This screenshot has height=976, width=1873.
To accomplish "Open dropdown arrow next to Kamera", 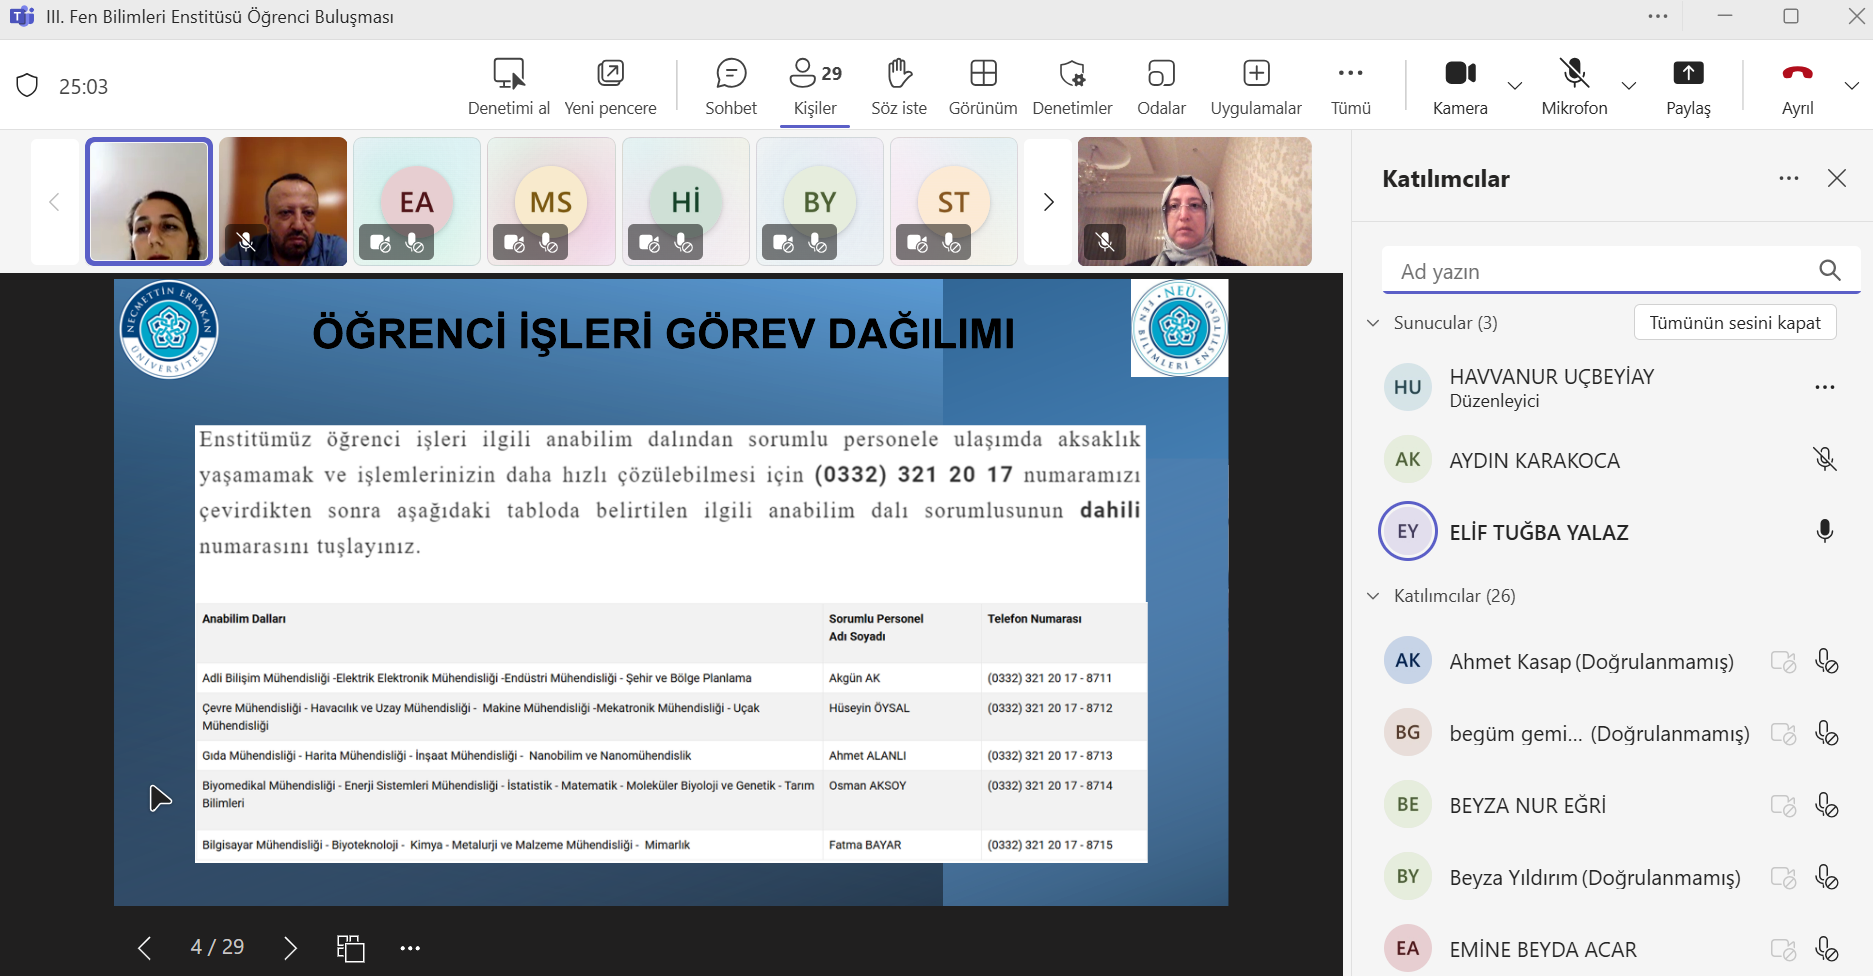I will [1514, 86].
